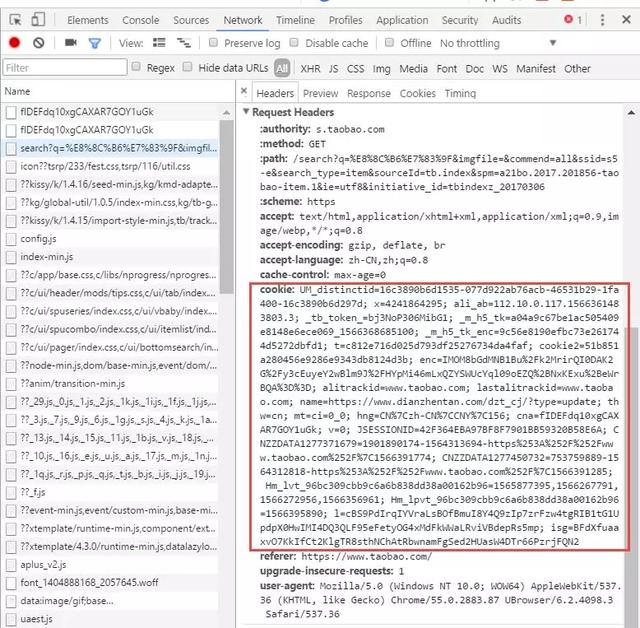The height and width of the screenshot is (628, 640).
Task: Select the search?q= request row
Action: point(110,148)
